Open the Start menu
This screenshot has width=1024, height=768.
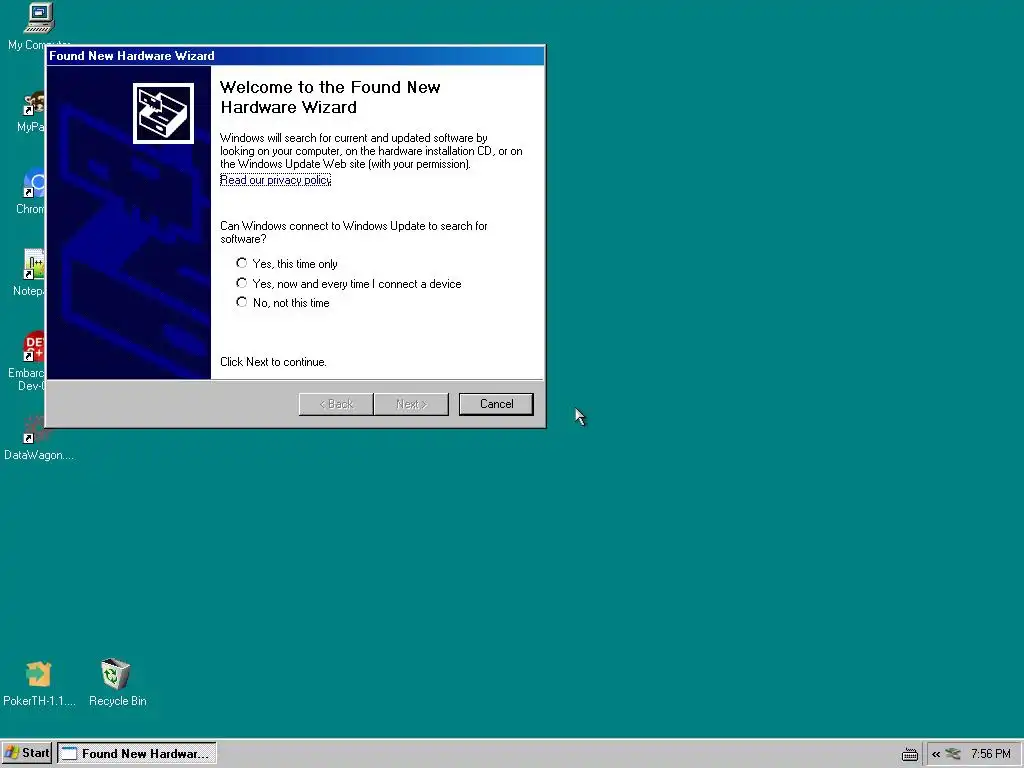tap(27, 754)
